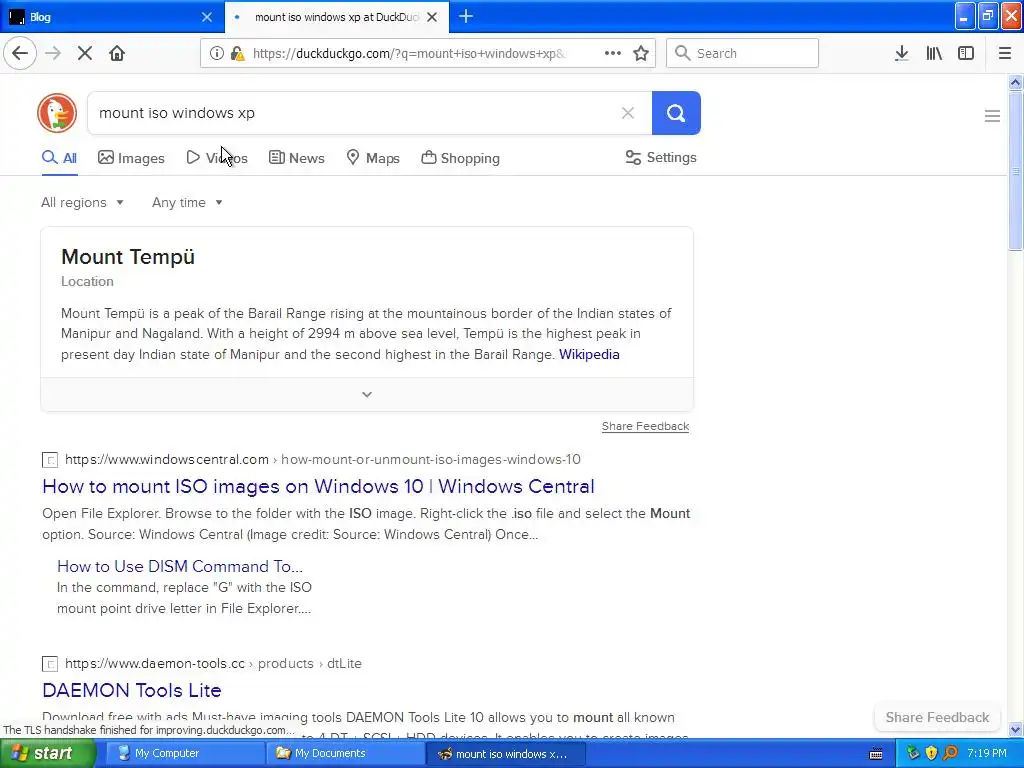Click the padlock warning icon
The height and width of the screenshot is (768, 1024).
[238, 53]
